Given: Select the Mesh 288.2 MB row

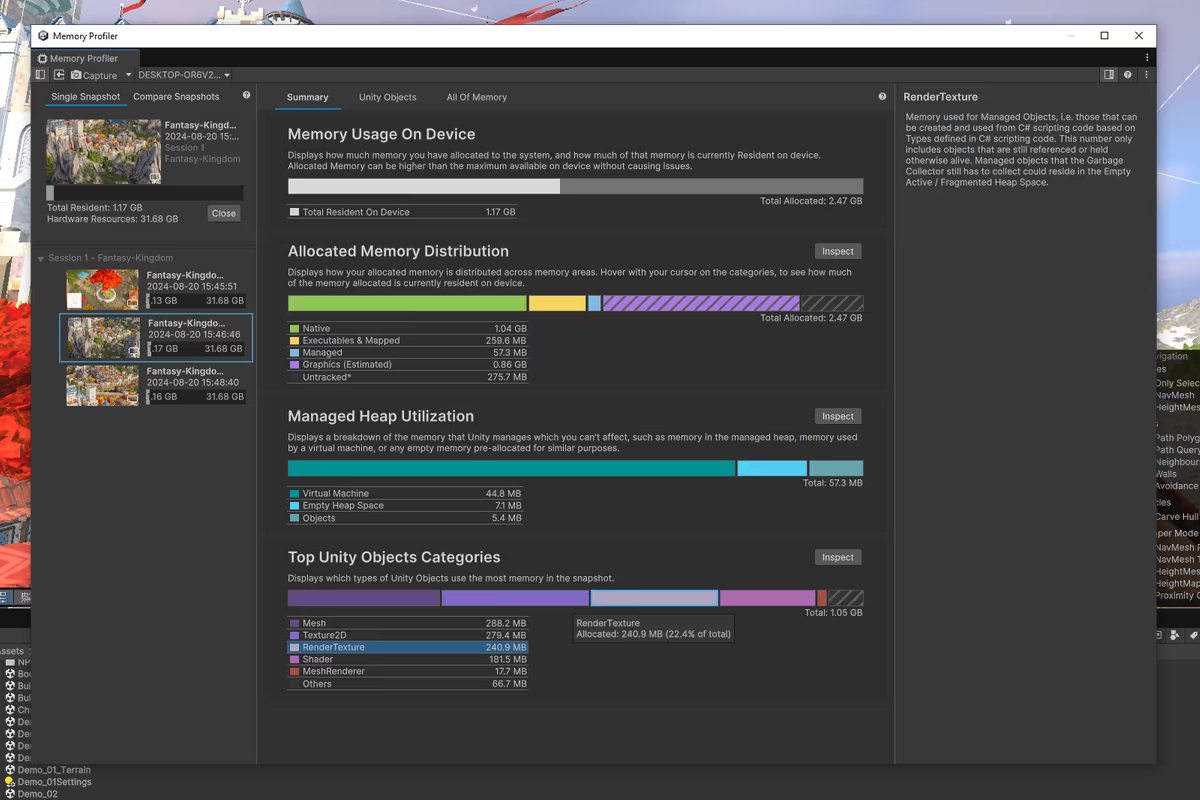Looking at the screenshot, I should pos(407,623).
